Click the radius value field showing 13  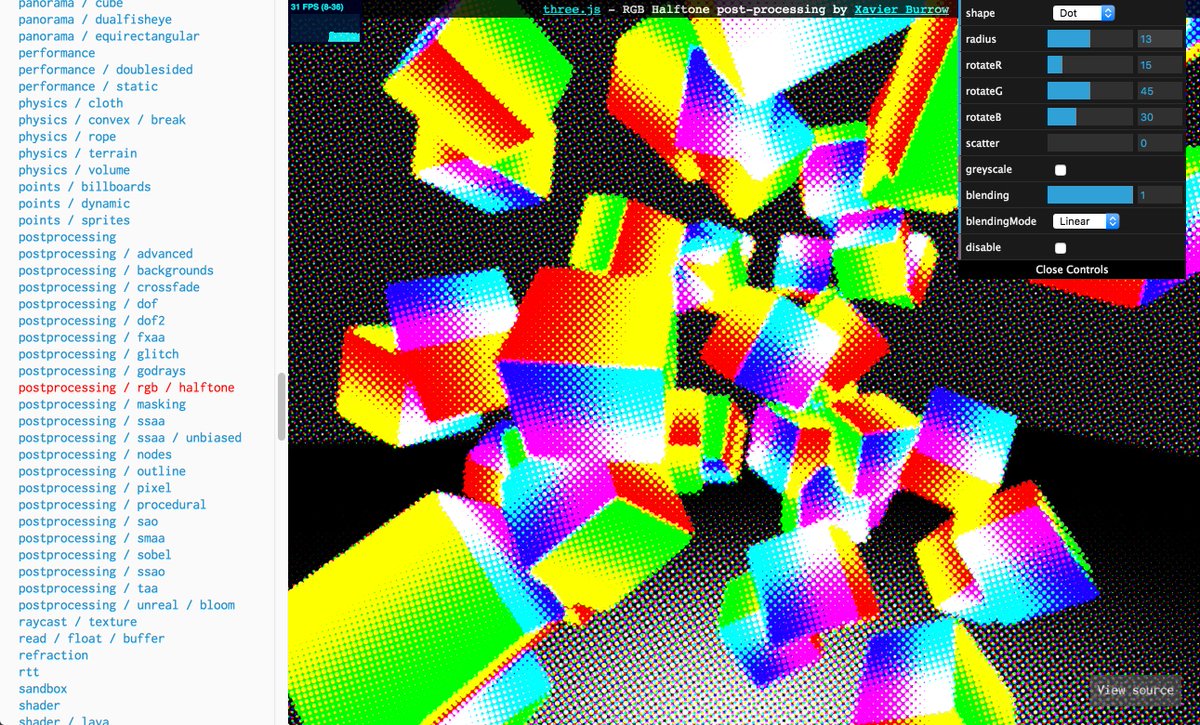pos(1158,39)
